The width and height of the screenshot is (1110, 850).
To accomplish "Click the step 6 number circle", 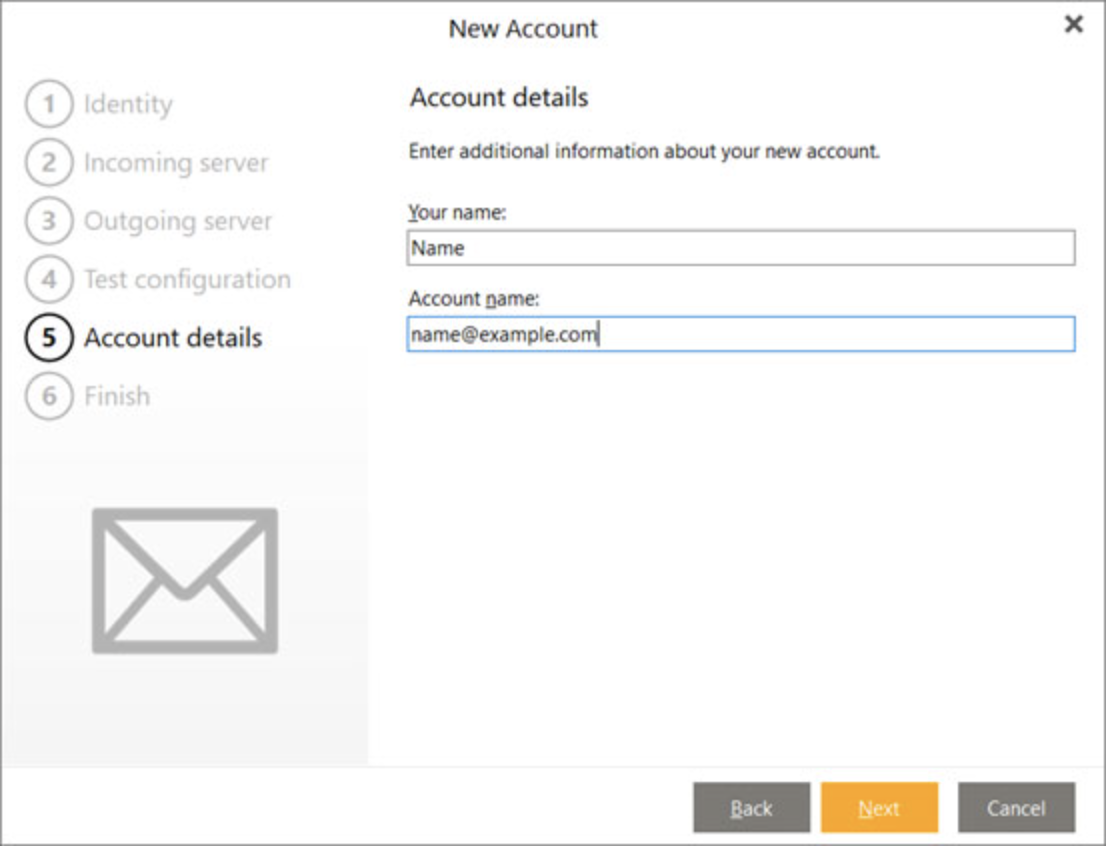I will [x=49, y=397].
